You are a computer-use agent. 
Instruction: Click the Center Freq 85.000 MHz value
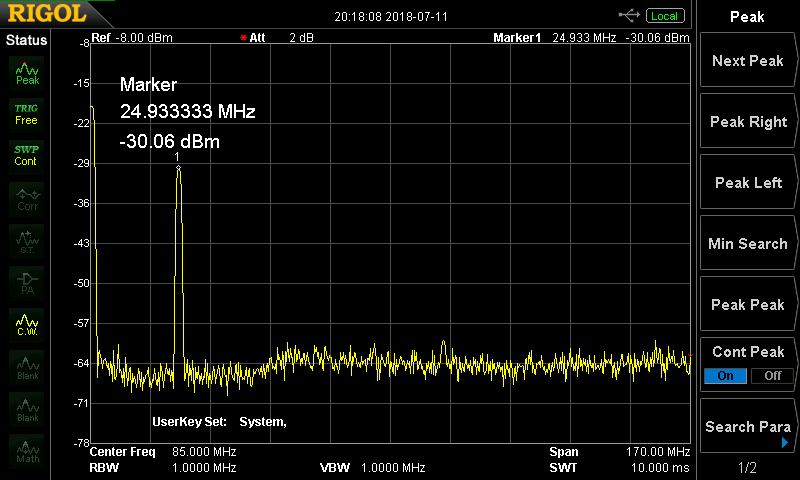(204, 451)
